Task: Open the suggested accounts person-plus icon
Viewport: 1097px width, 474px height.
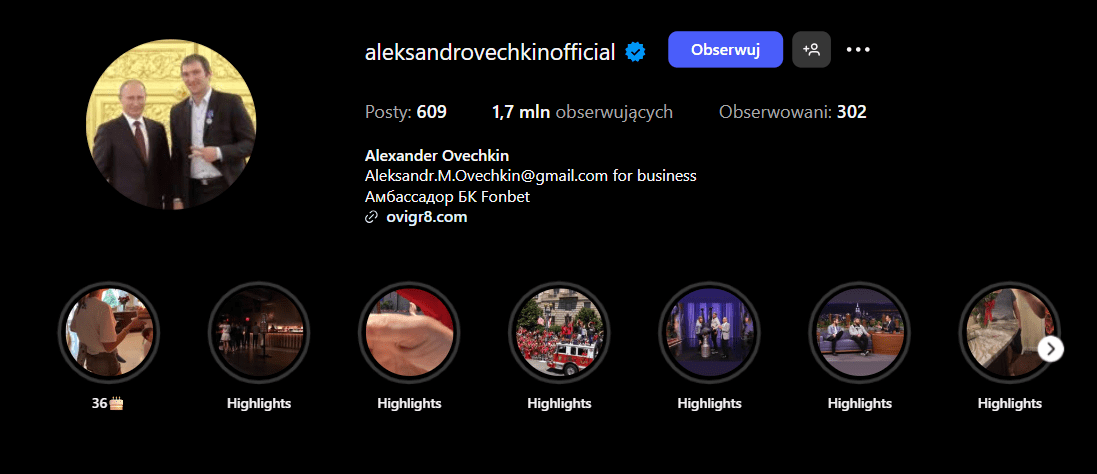Action: coord(812,50)
